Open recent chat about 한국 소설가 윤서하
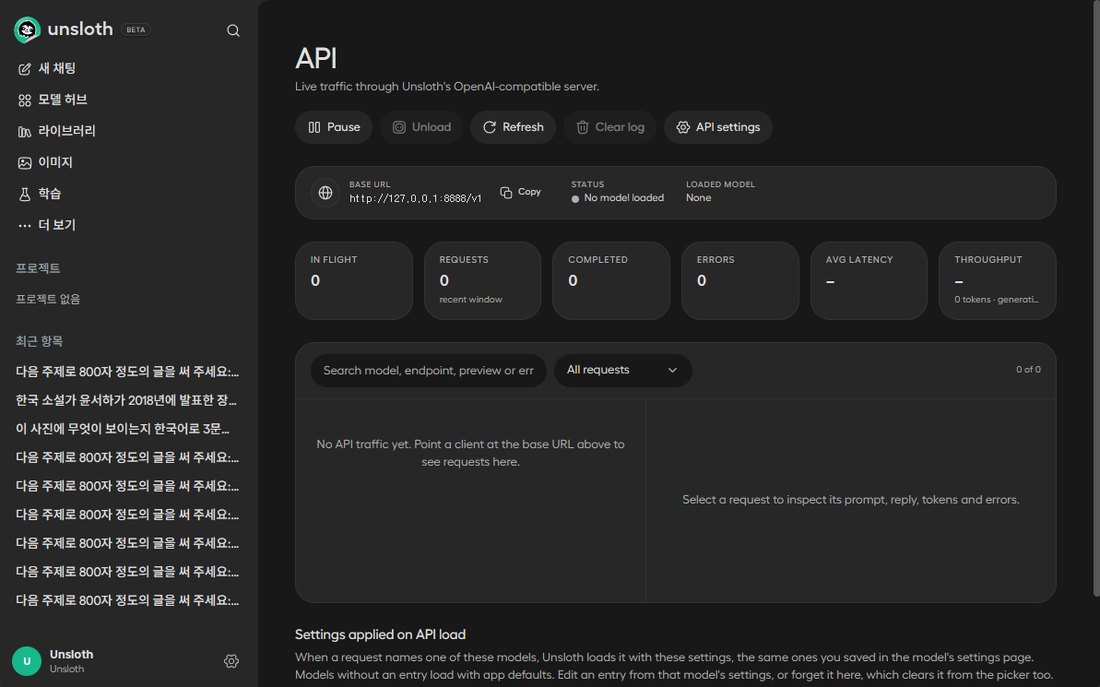Screen dimensions: 1100x687 (126, 400)
